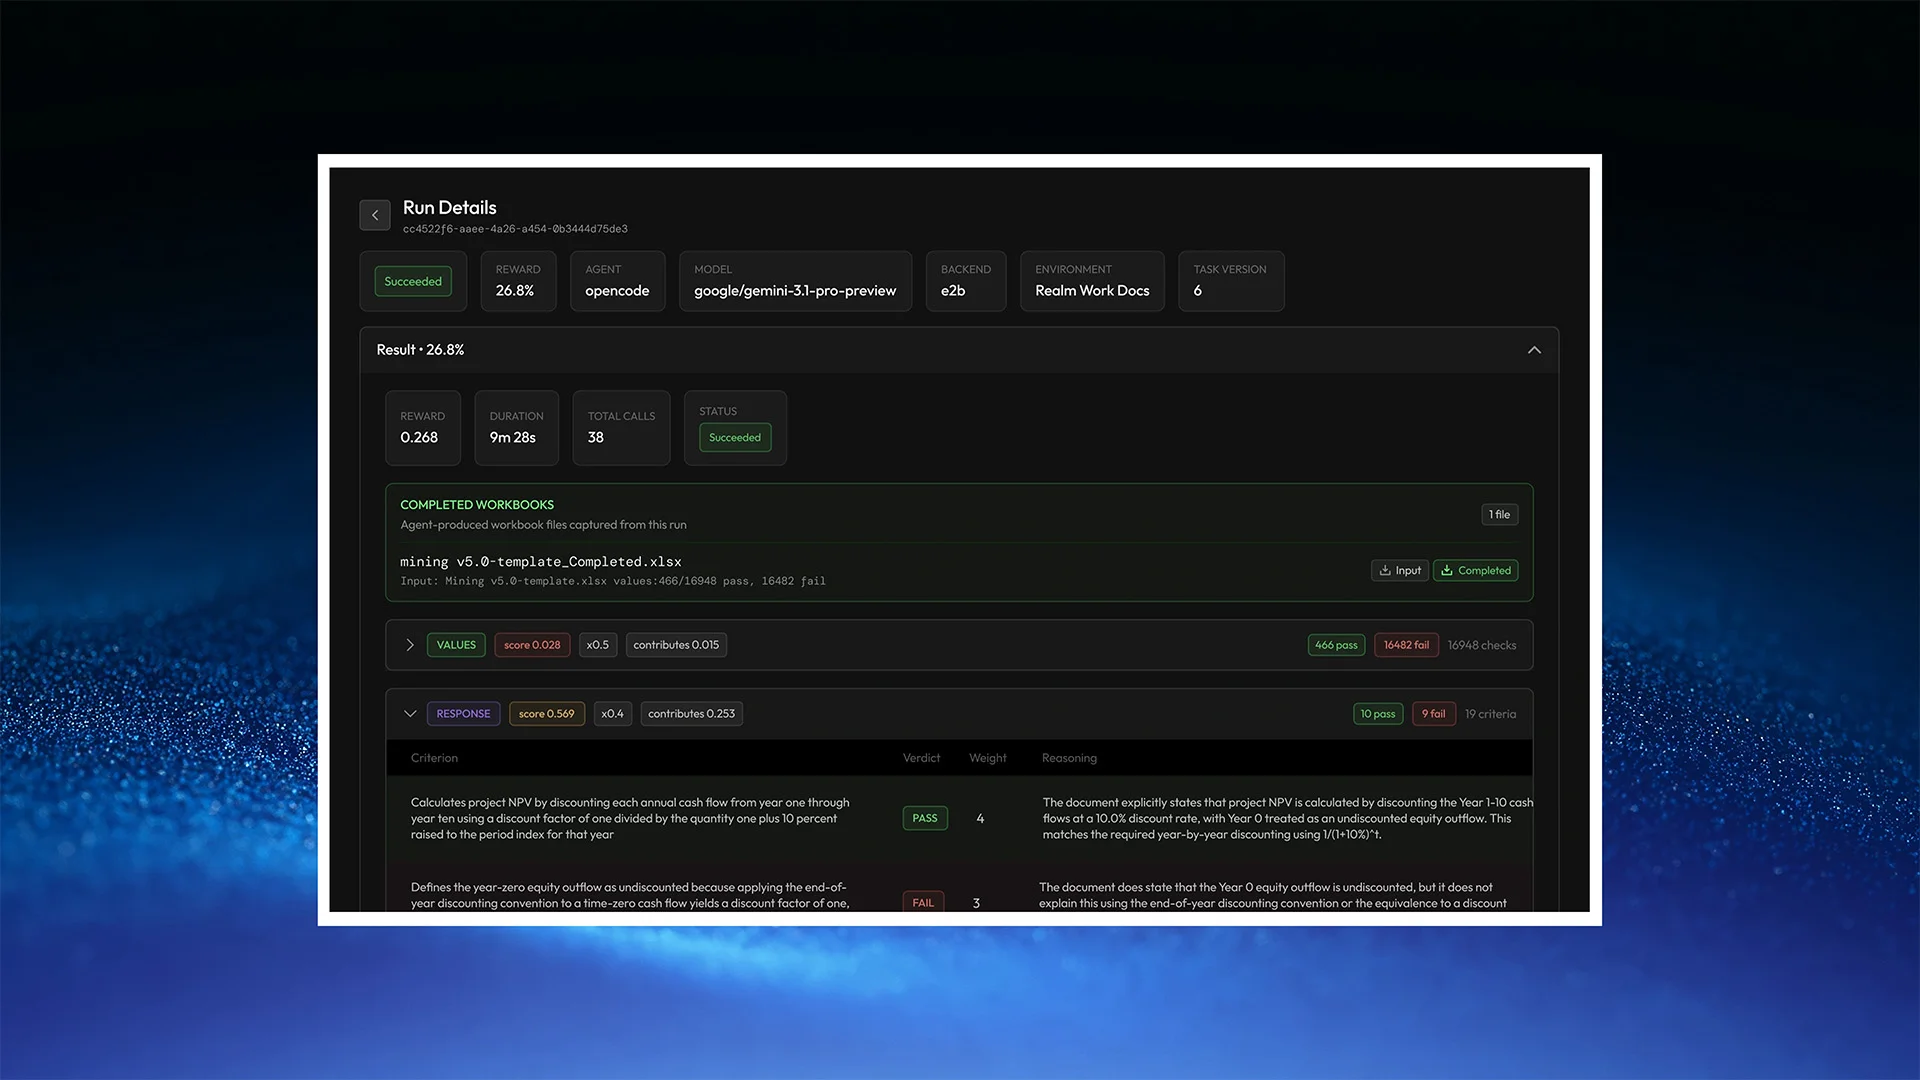This screenshot has height=1080, width=1920.
Task: Click the DURATION 9m 28s card
Action: click(516, 428)
